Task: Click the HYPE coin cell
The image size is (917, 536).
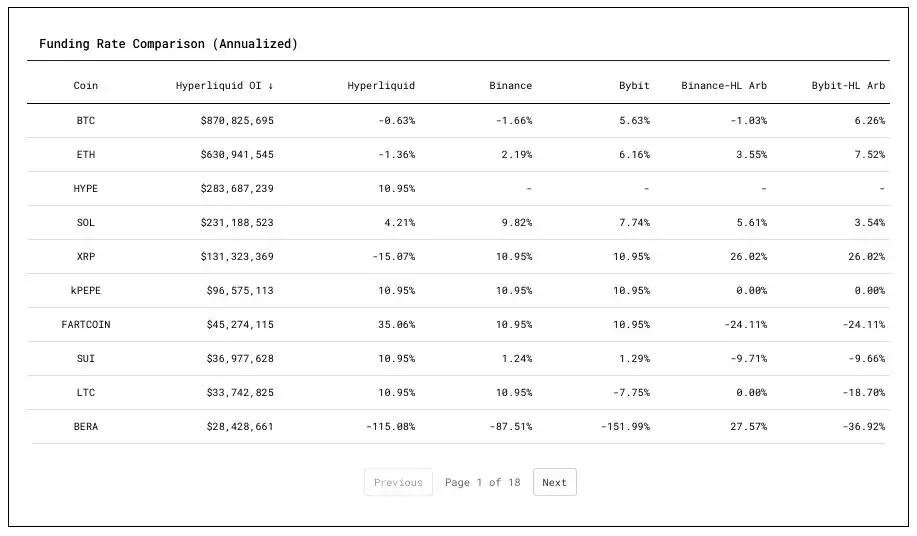Action: tap(86, 189)
